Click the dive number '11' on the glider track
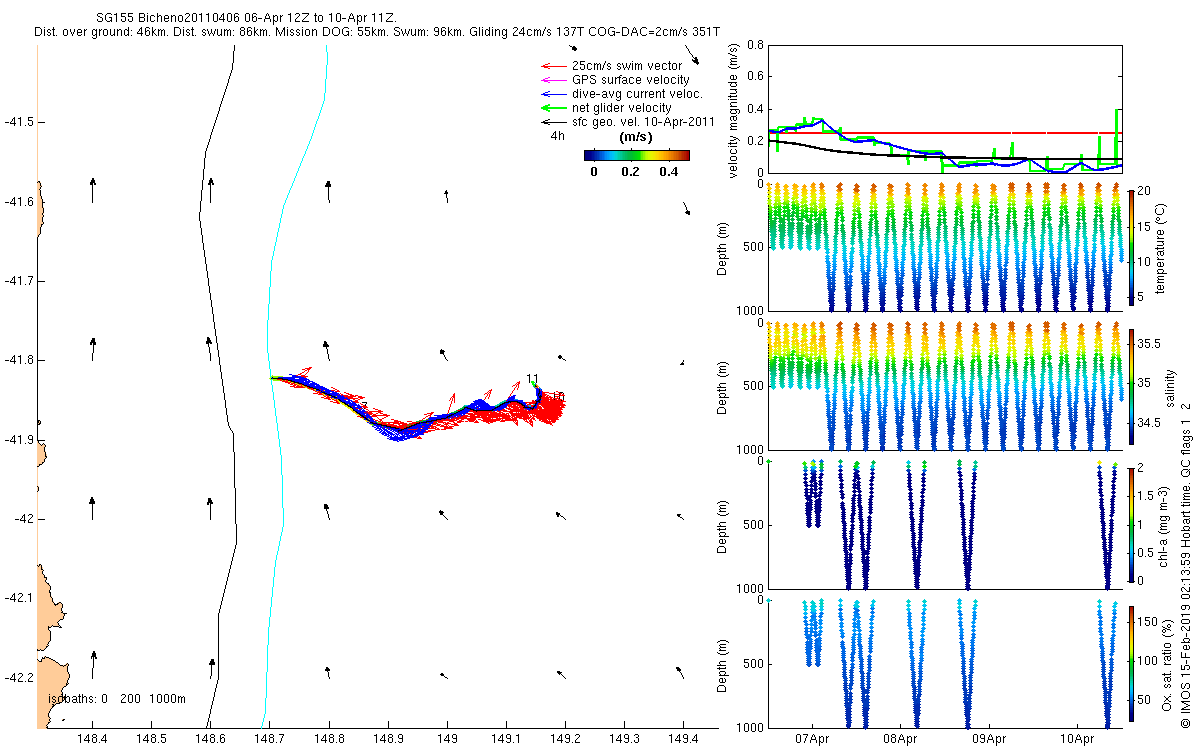This screenshot has height=750, width=1200. [532, 379]
